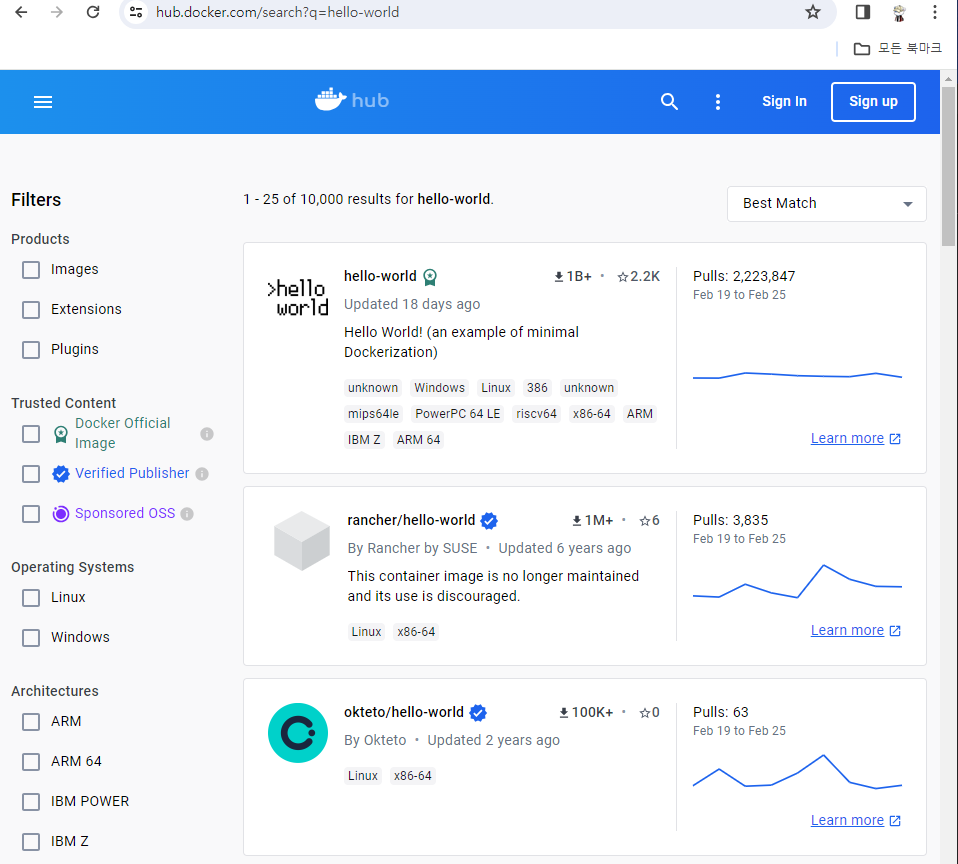The image size is (958, 864).
Task: Reload the Docker Hub page
Action: (93, 12)
